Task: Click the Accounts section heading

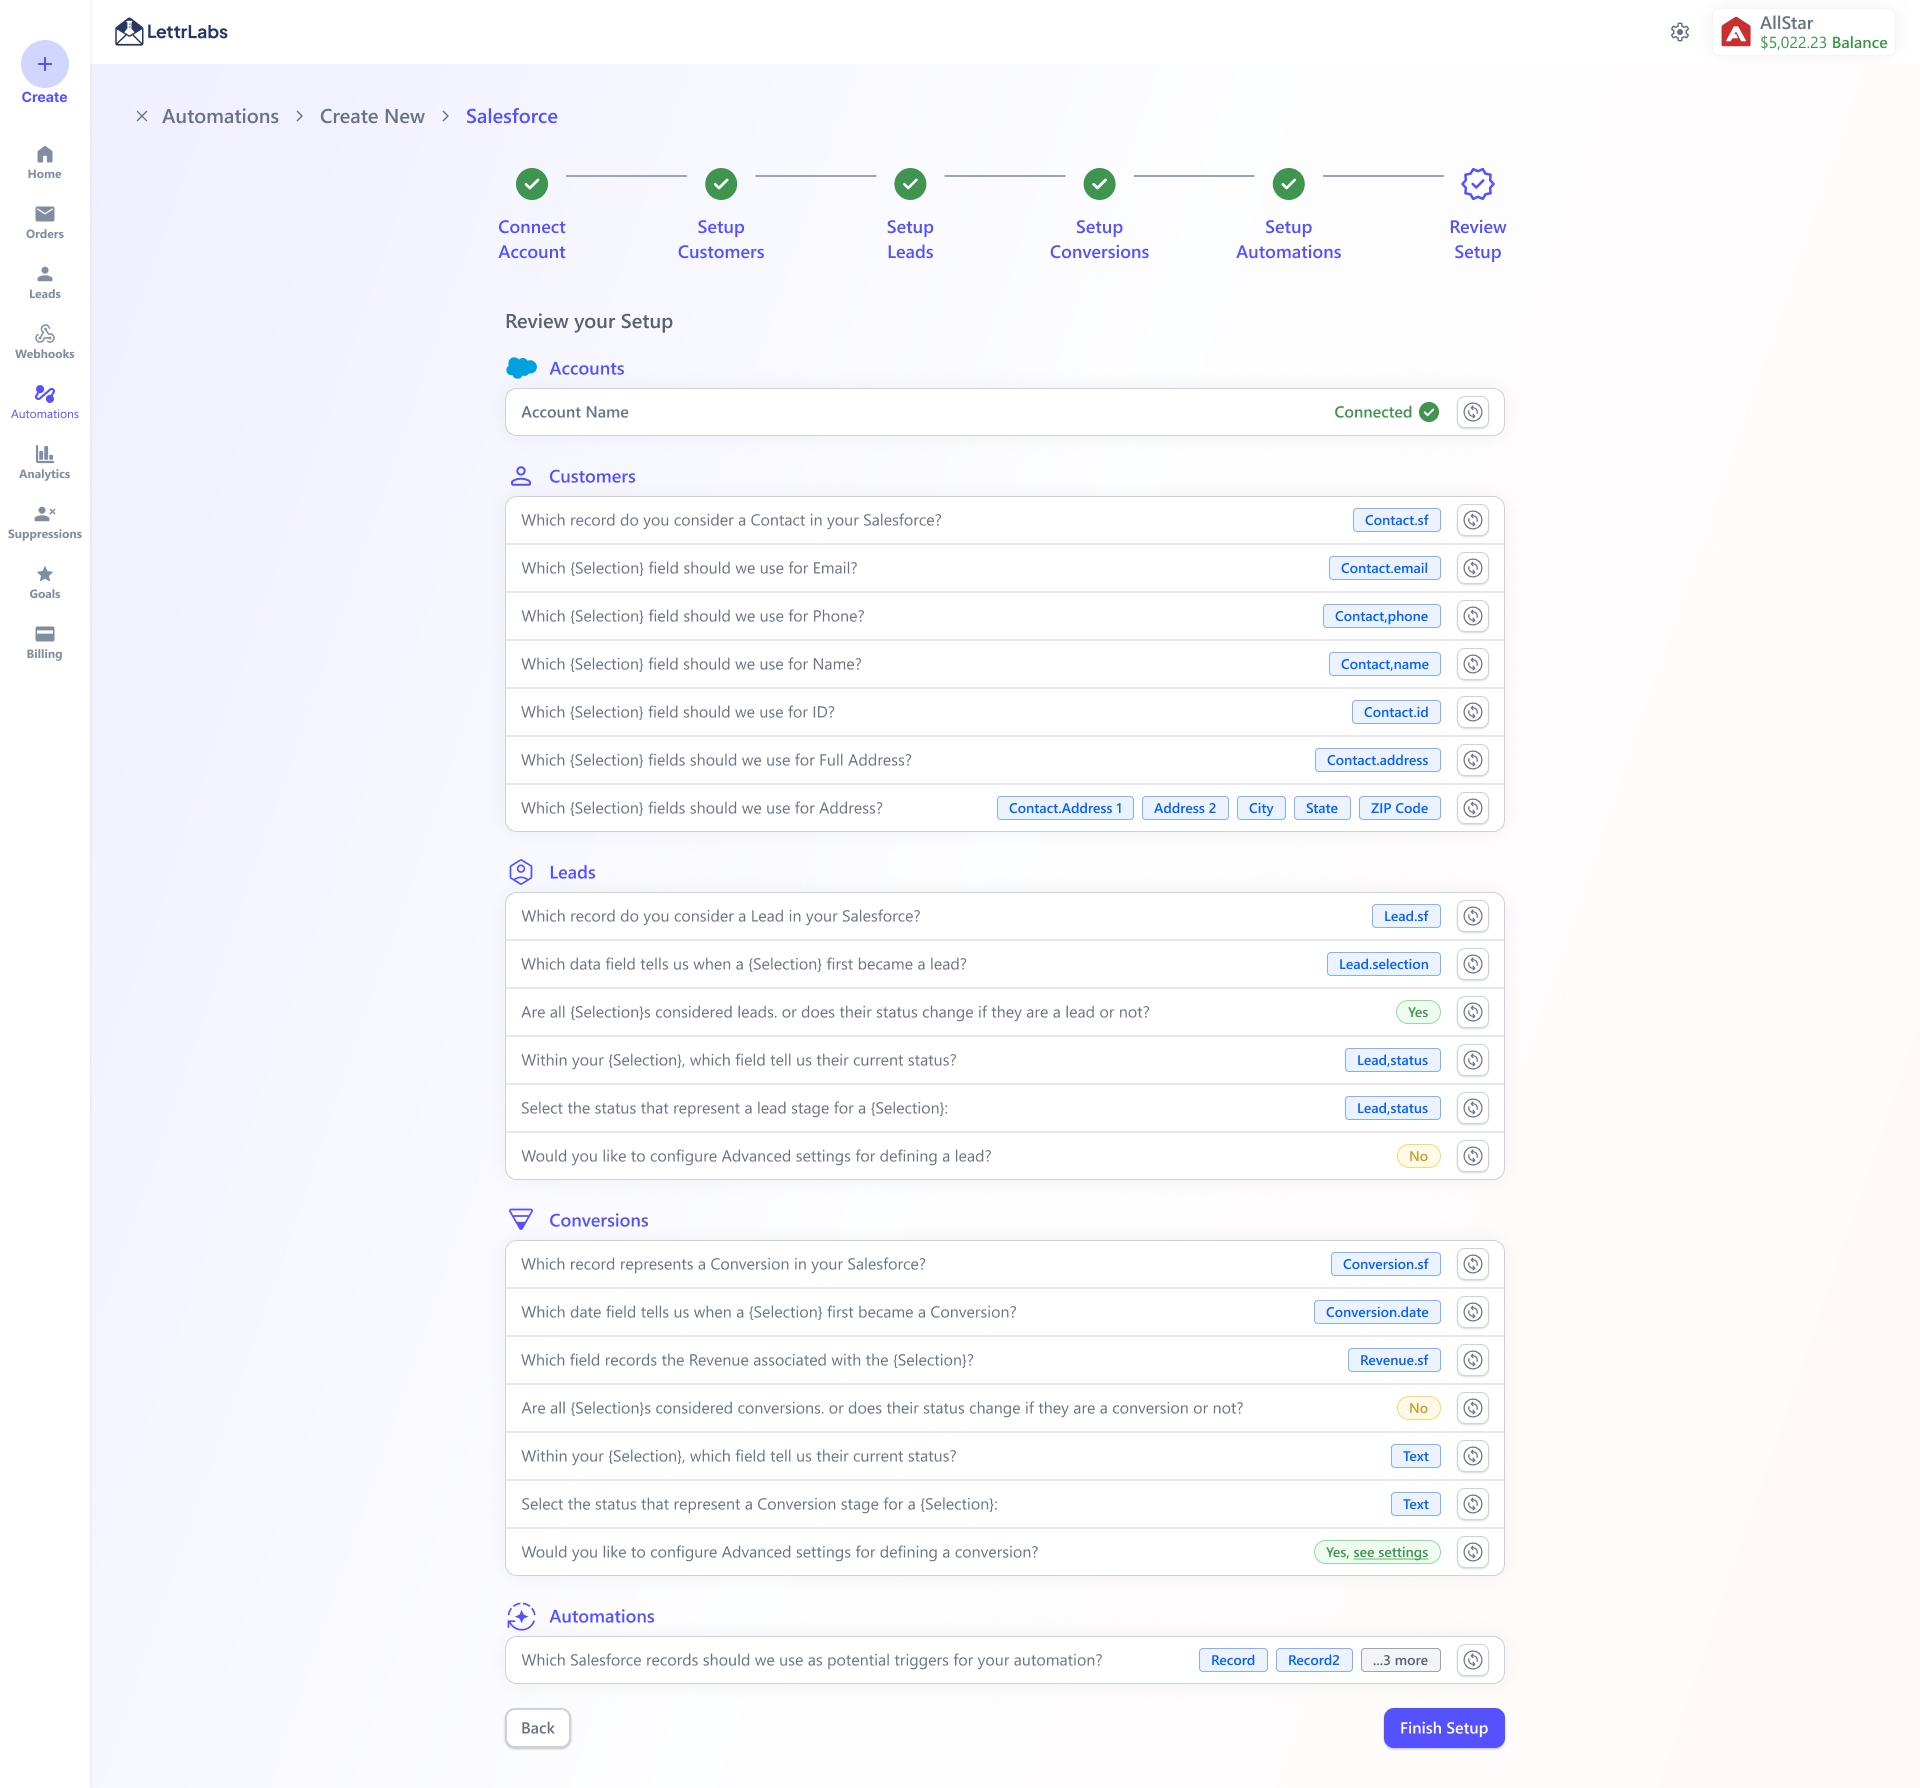Action: (586, 368)
